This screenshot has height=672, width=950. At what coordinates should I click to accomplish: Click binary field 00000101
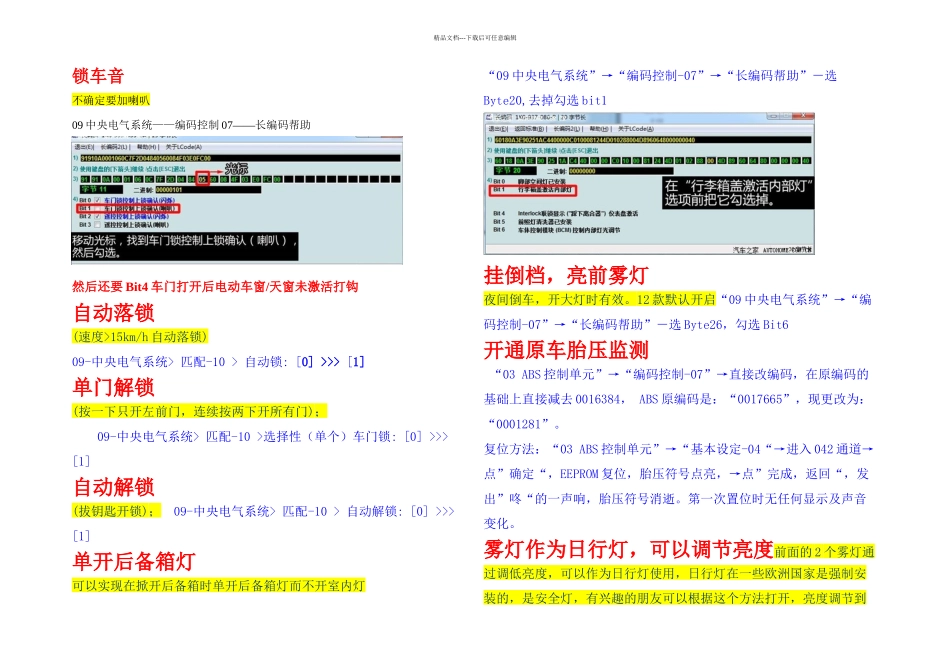(x=209, y=190)
